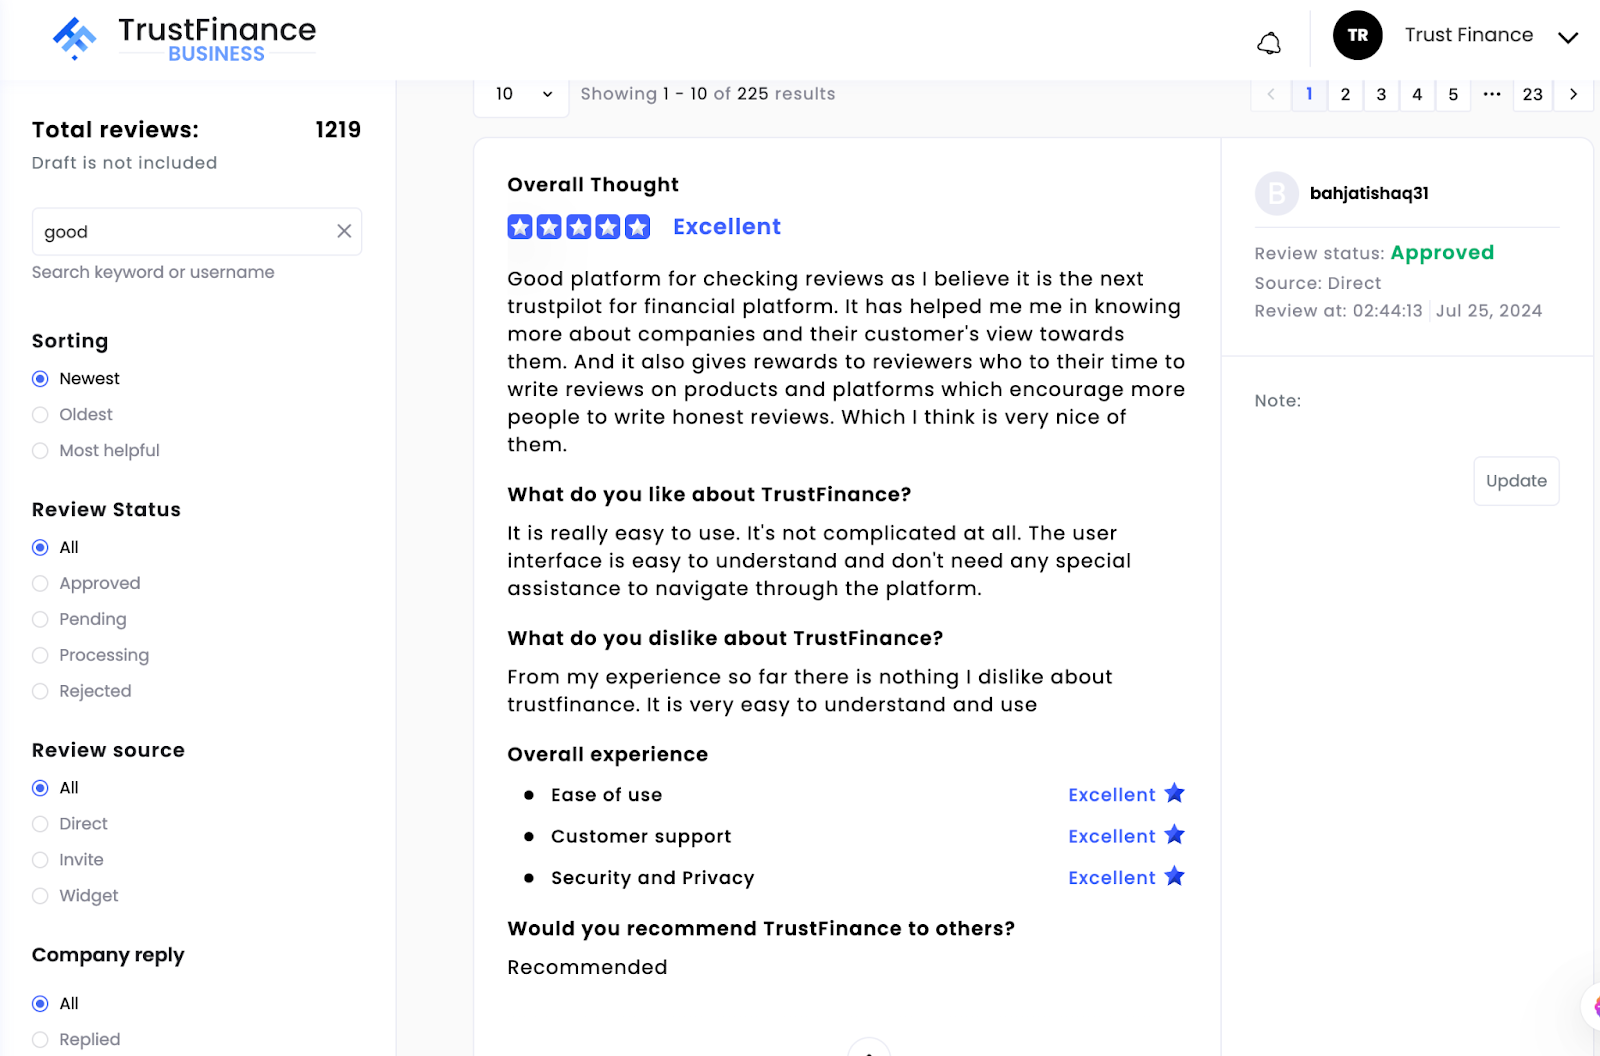Click the five-star overall rating icons
This screenshot has width=1600, height=1056.
(x=579, y=227)
